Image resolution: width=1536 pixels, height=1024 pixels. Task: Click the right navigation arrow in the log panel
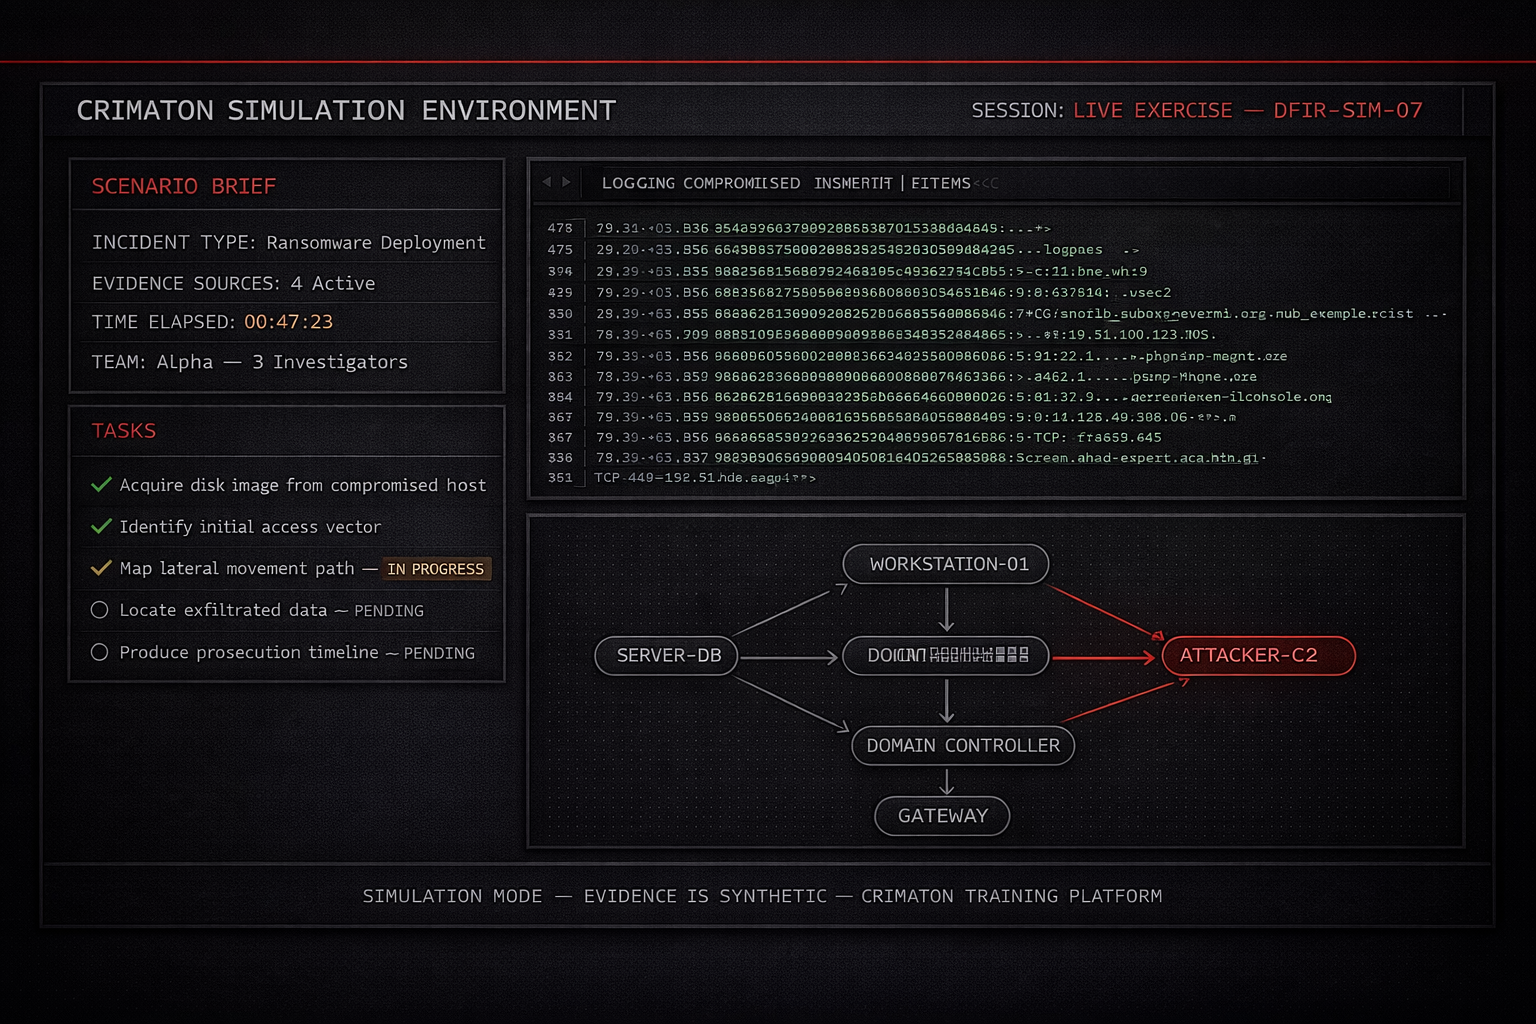click(571, 181)
